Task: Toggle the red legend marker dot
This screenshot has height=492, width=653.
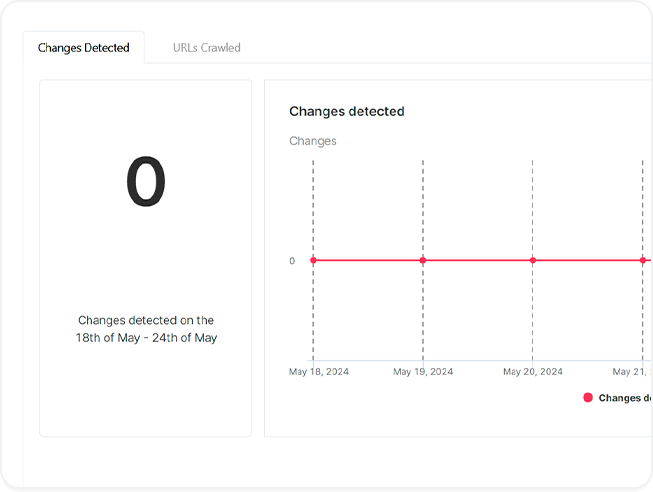Action: (588, 397)
